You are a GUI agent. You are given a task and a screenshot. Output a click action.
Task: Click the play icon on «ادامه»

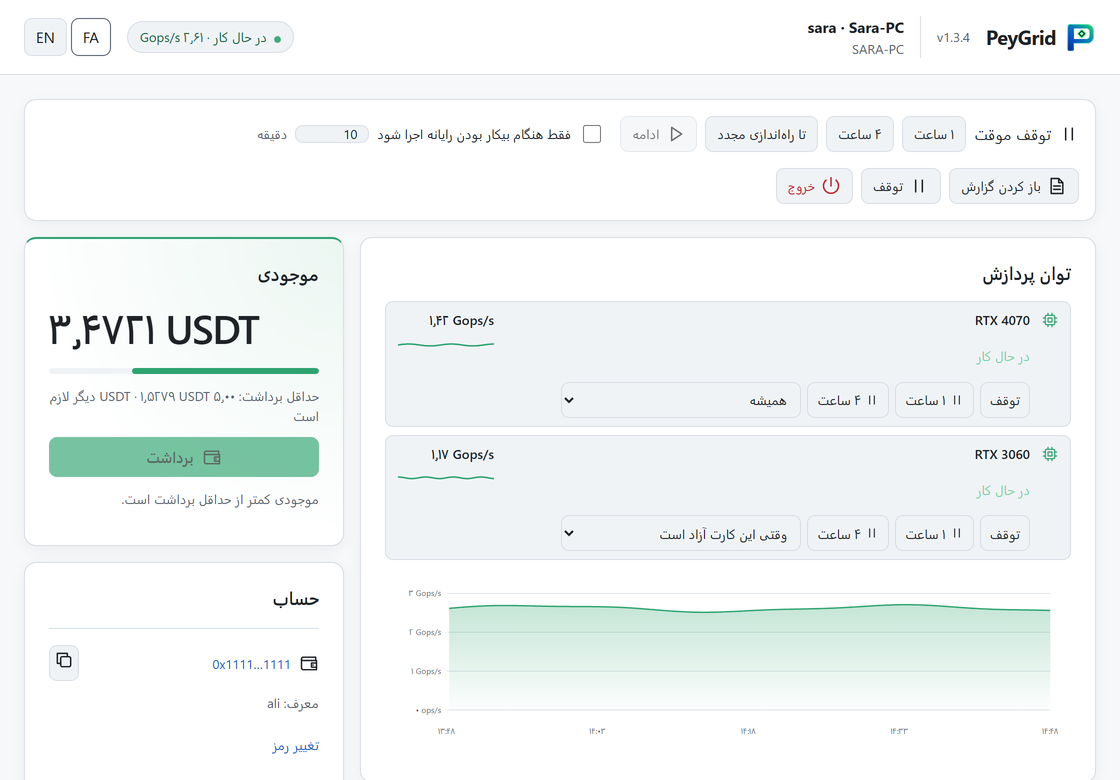tap(676, 134)
